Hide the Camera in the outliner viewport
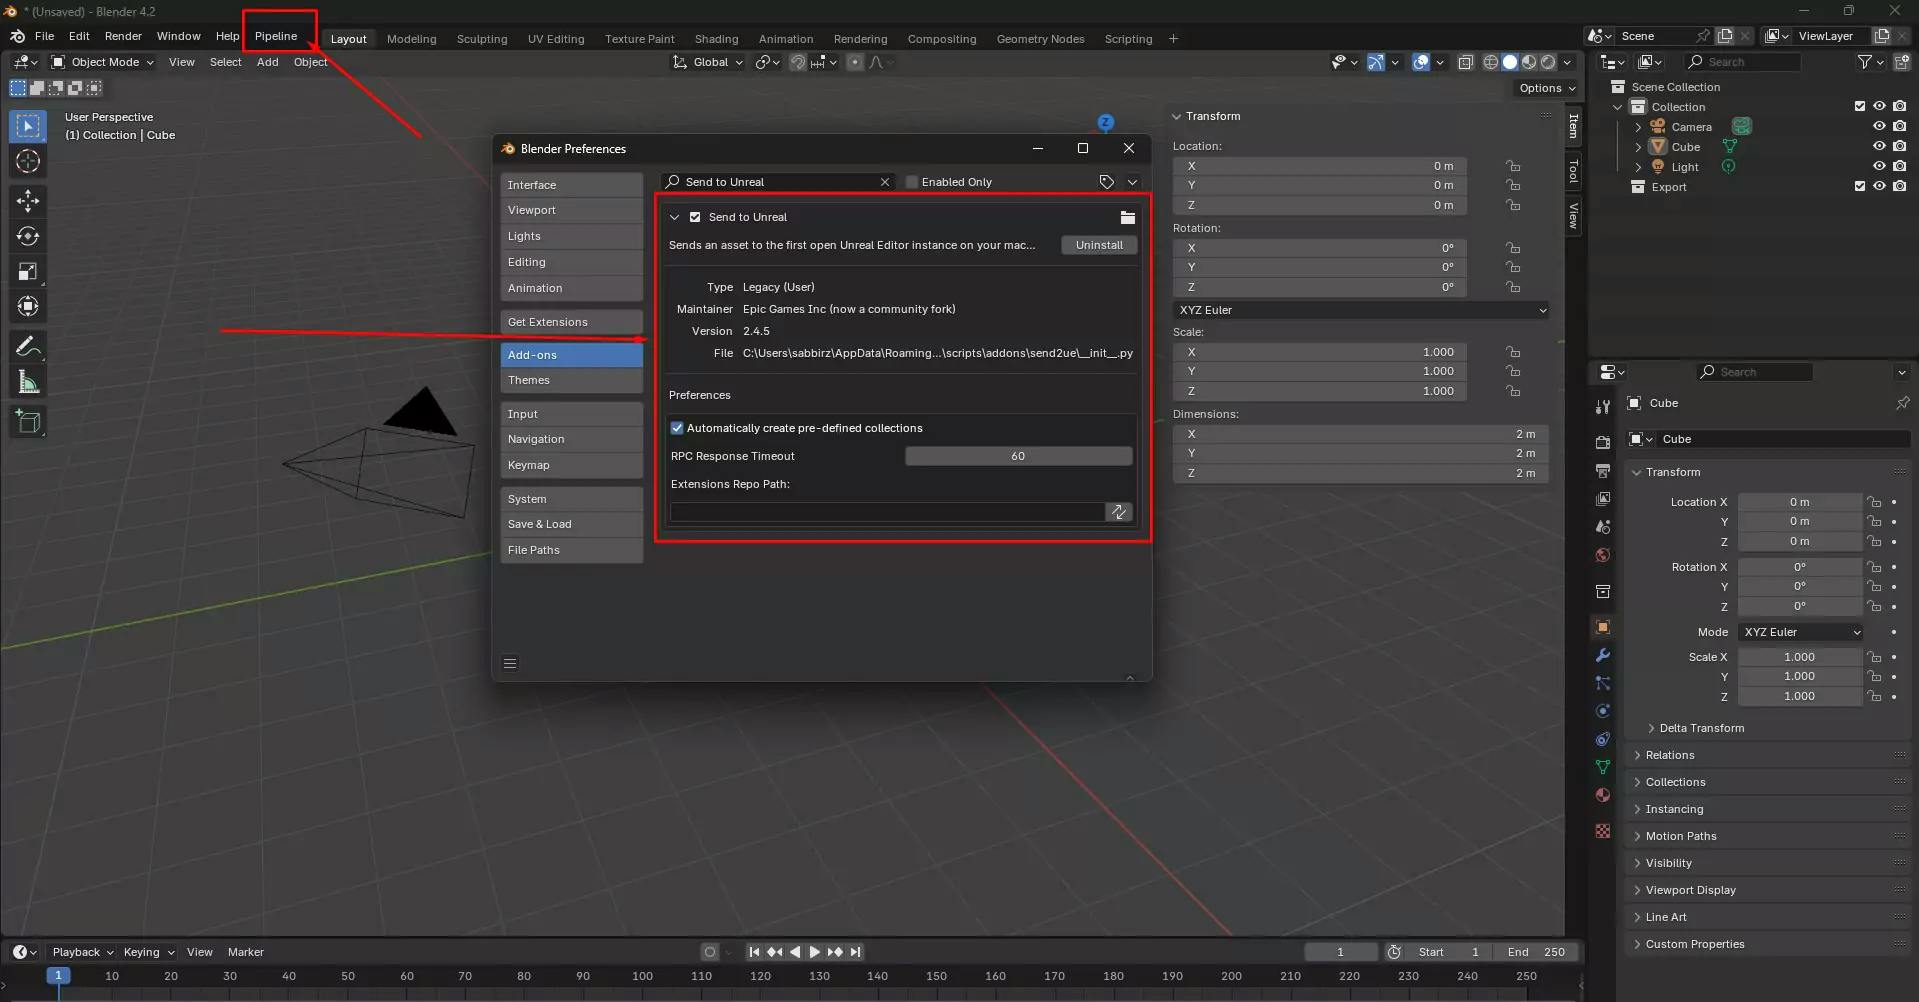 coord(1879,126)
